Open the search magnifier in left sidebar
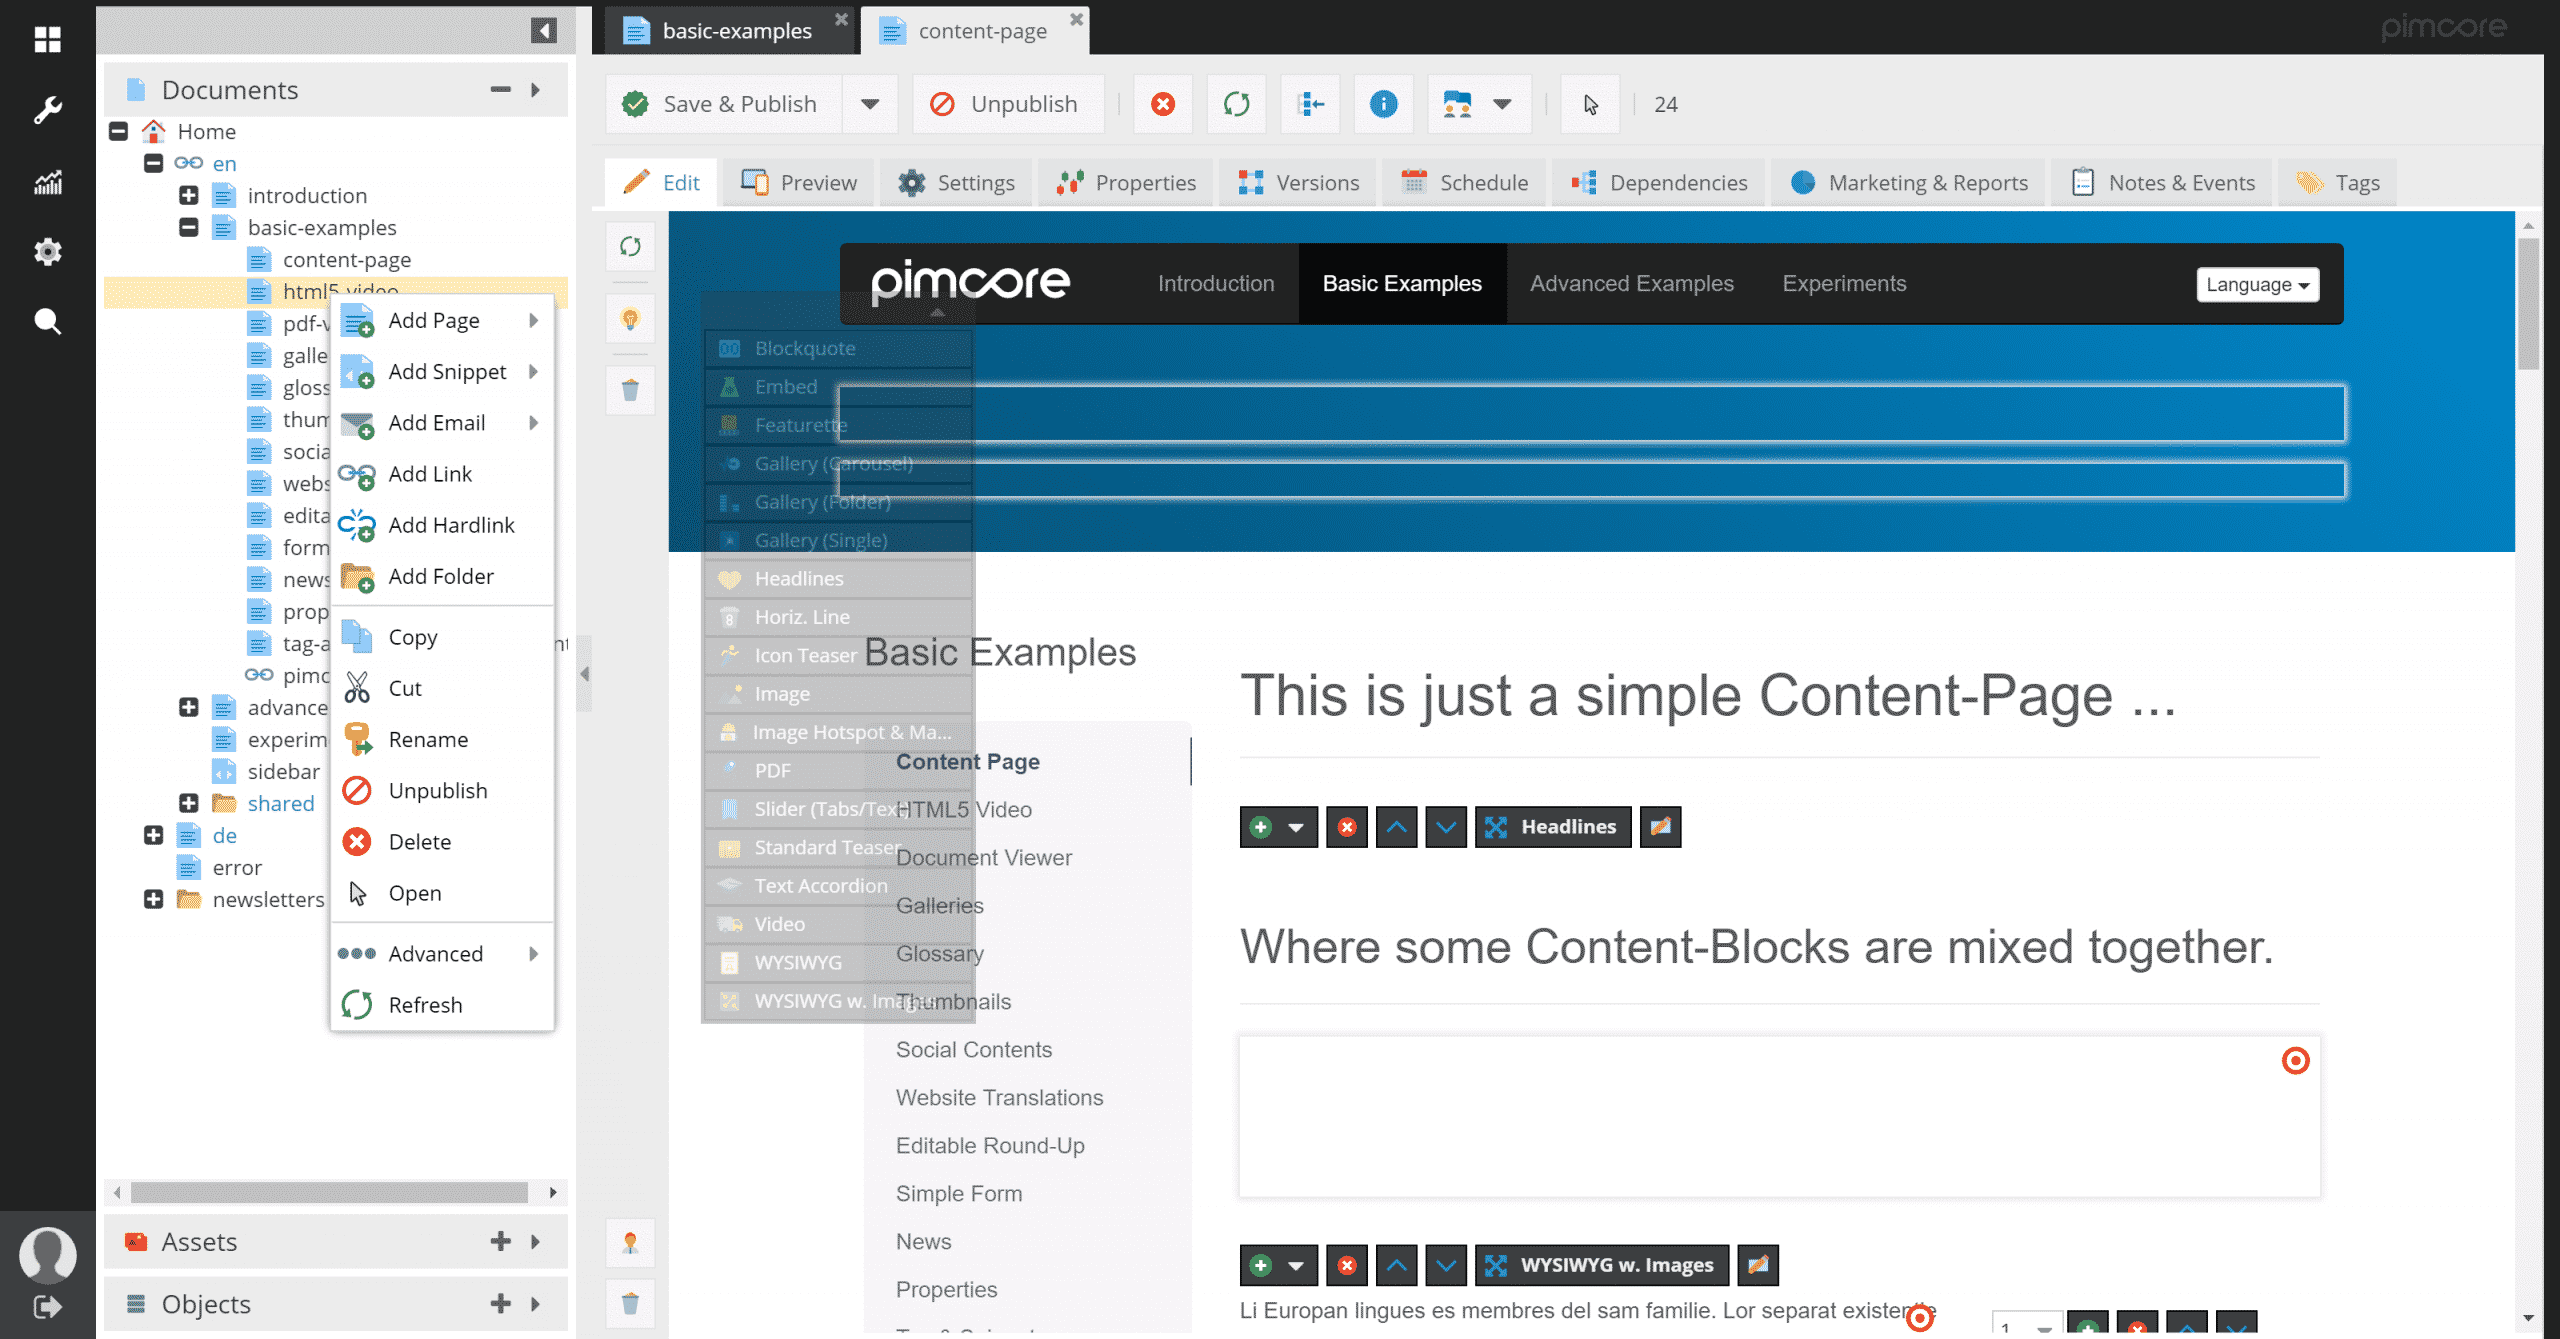The image size is (2560, 1339). [47, 321]
